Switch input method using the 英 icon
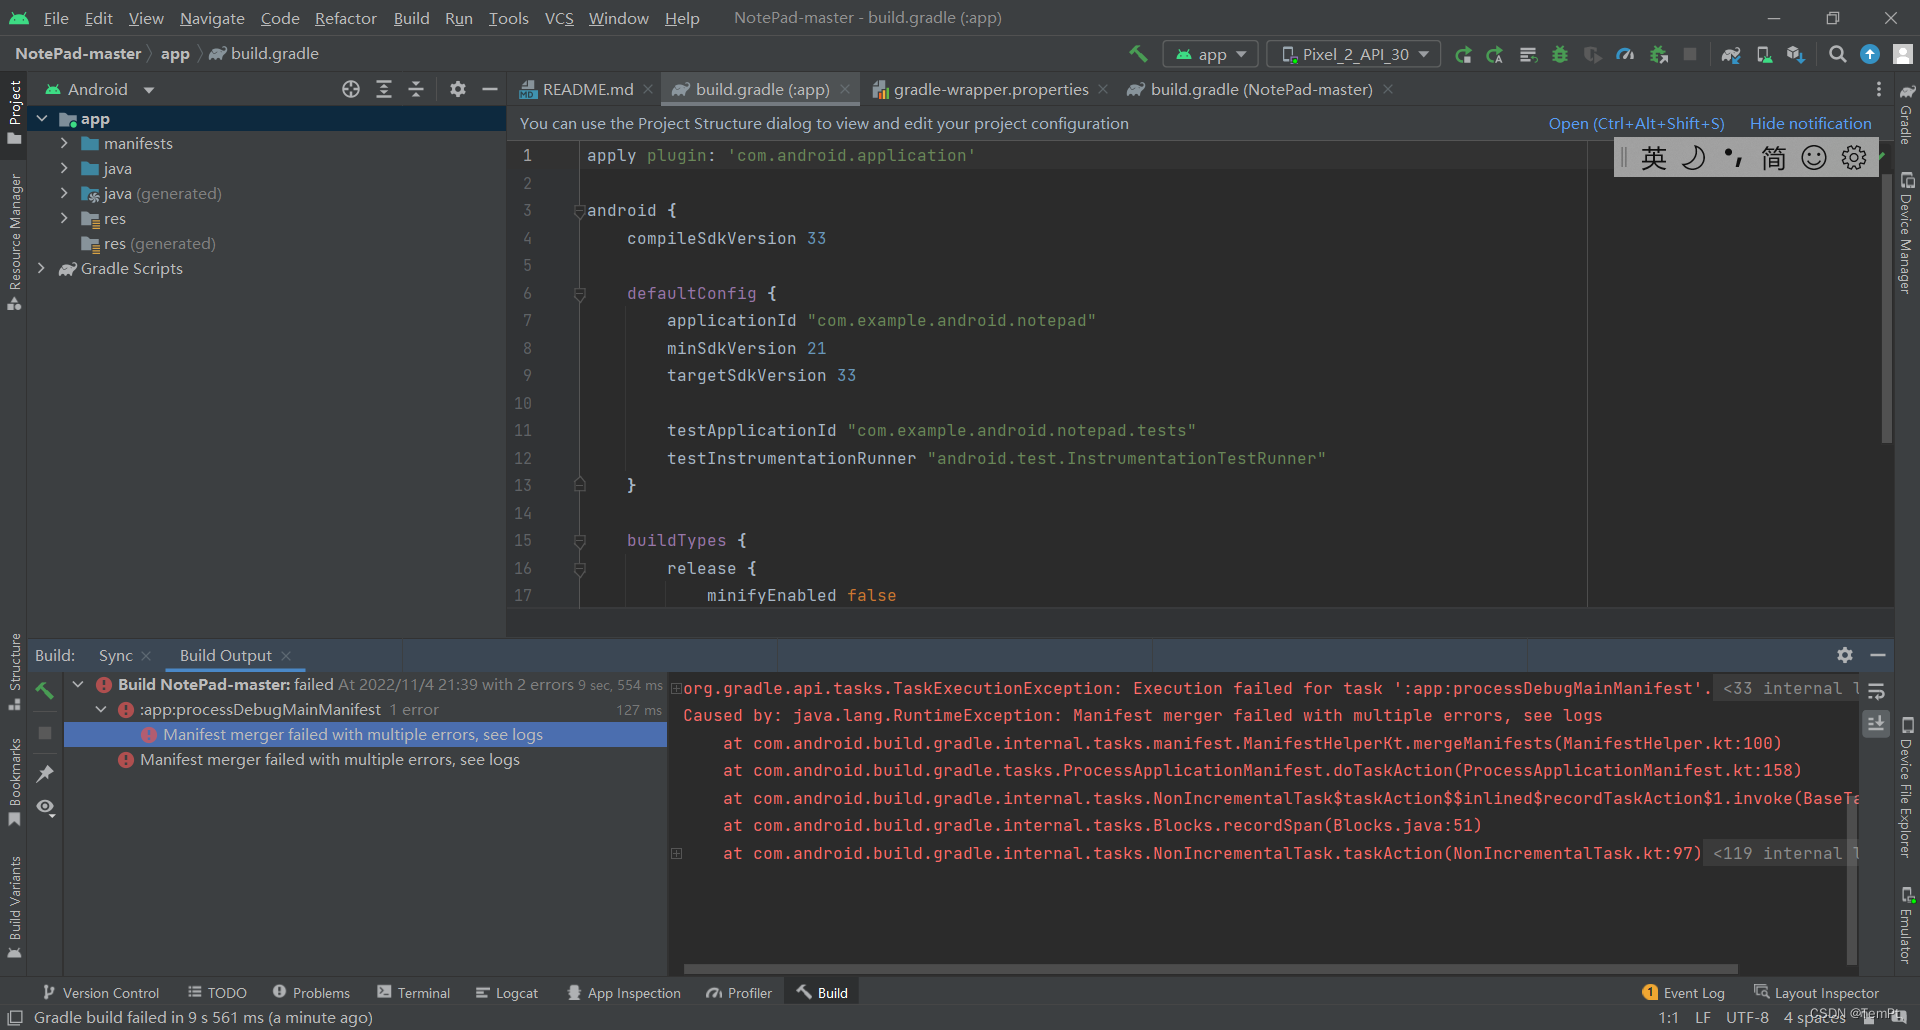1920x1030 pixels. click(x=1654, y=157)
